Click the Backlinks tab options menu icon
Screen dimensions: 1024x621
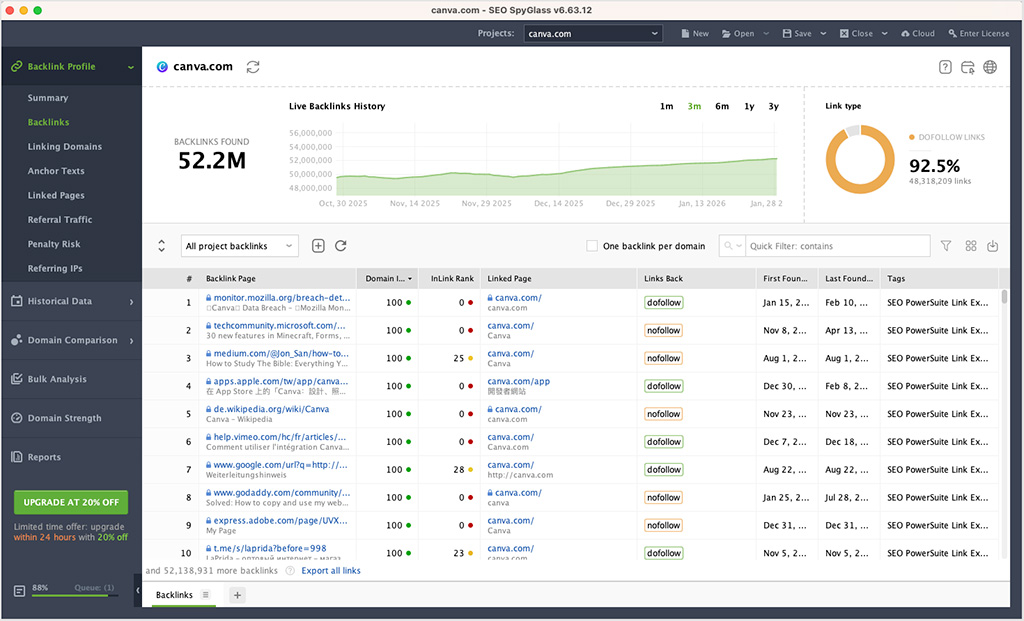pos(205,594)
